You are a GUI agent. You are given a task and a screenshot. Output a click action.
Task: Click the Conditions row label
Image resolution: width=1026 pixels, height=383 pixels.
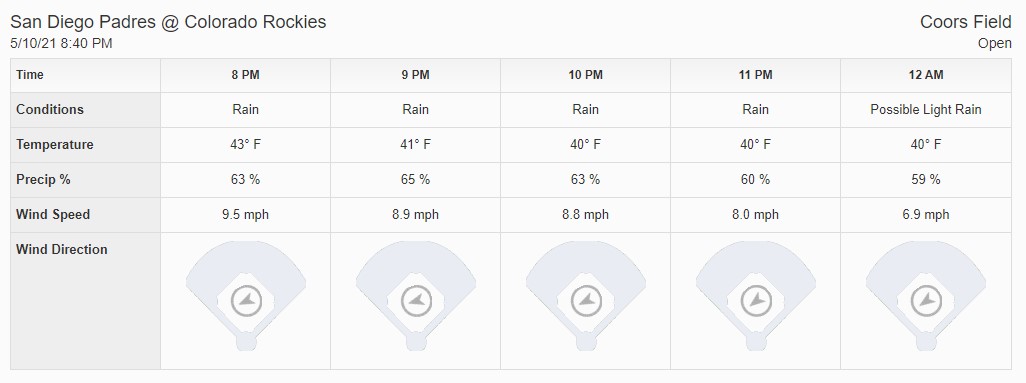pos(50,109)
